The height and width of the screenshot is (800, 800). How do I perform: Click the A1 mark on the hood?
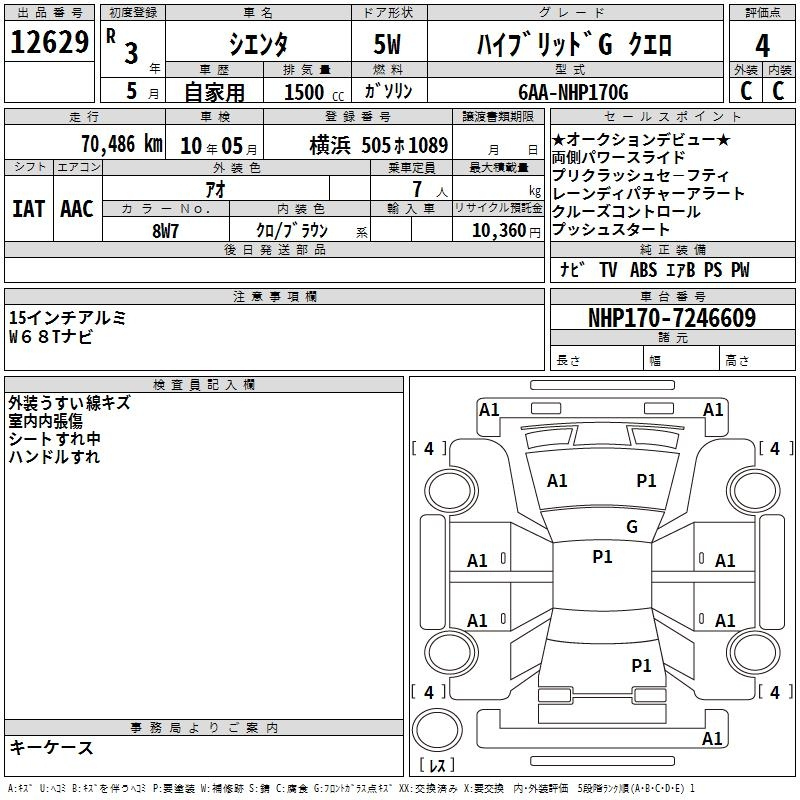(557, 480)
